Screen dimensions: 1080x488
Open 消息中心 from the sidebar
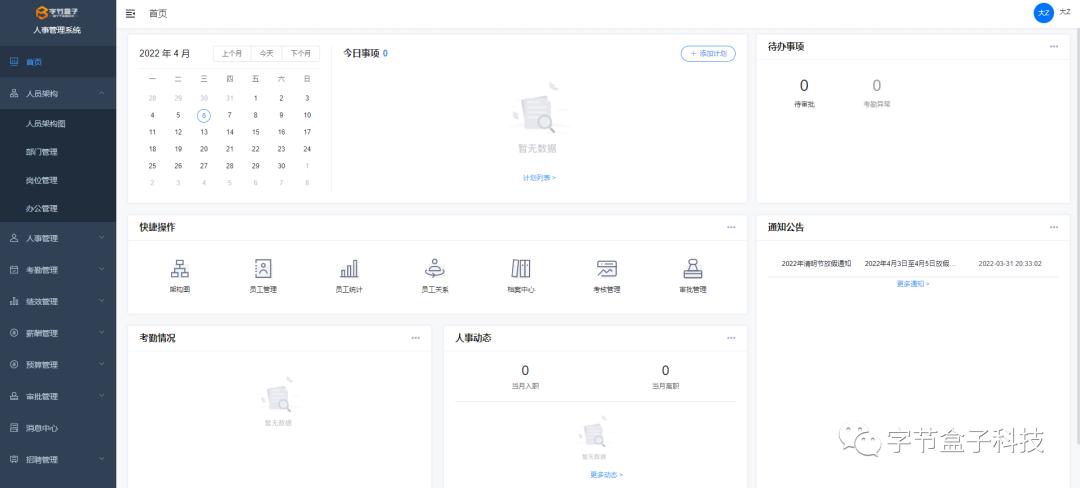coord(42,428)
